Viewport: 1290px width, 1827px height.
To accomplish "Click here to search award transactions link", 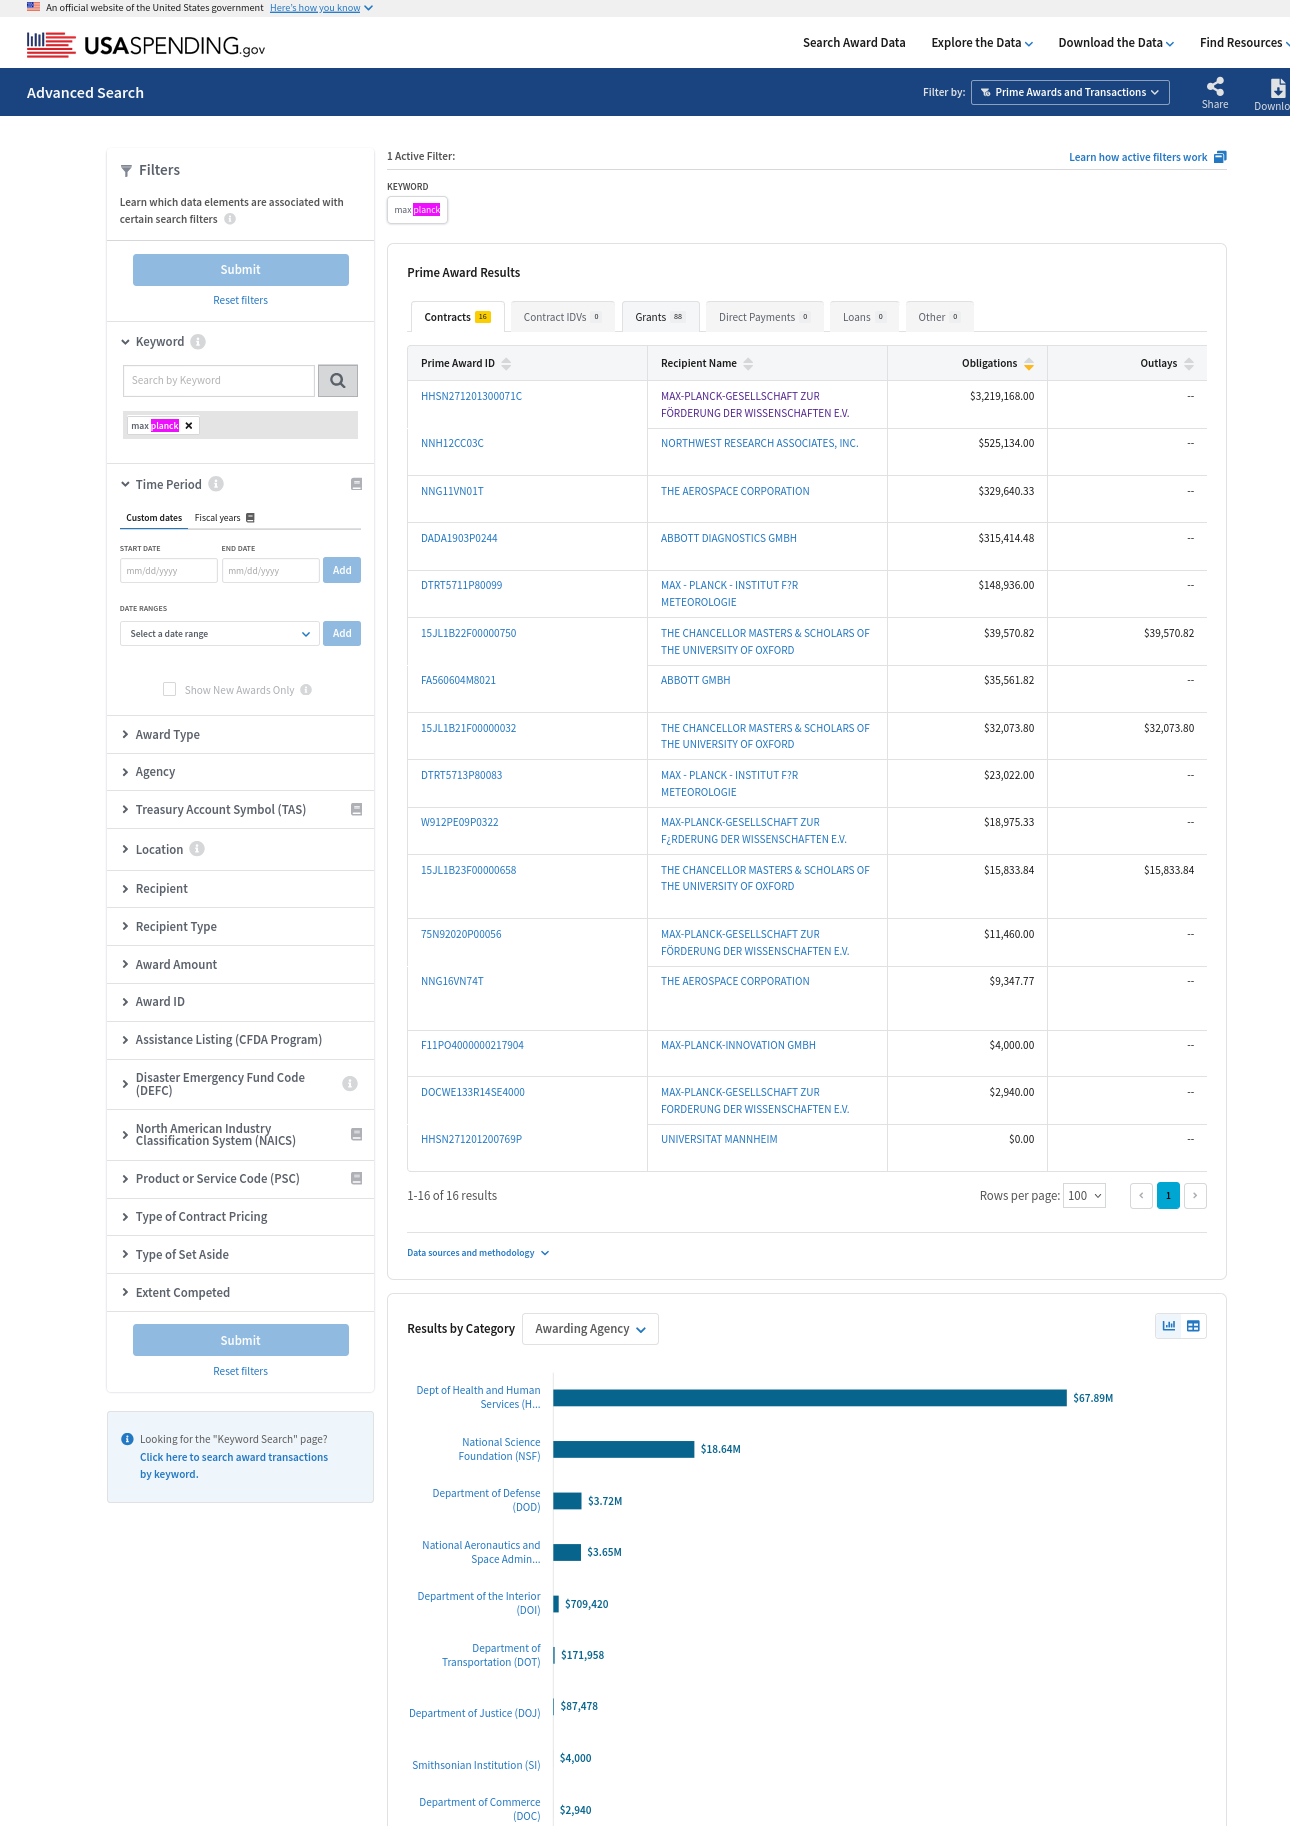I will click(234, 1466).
